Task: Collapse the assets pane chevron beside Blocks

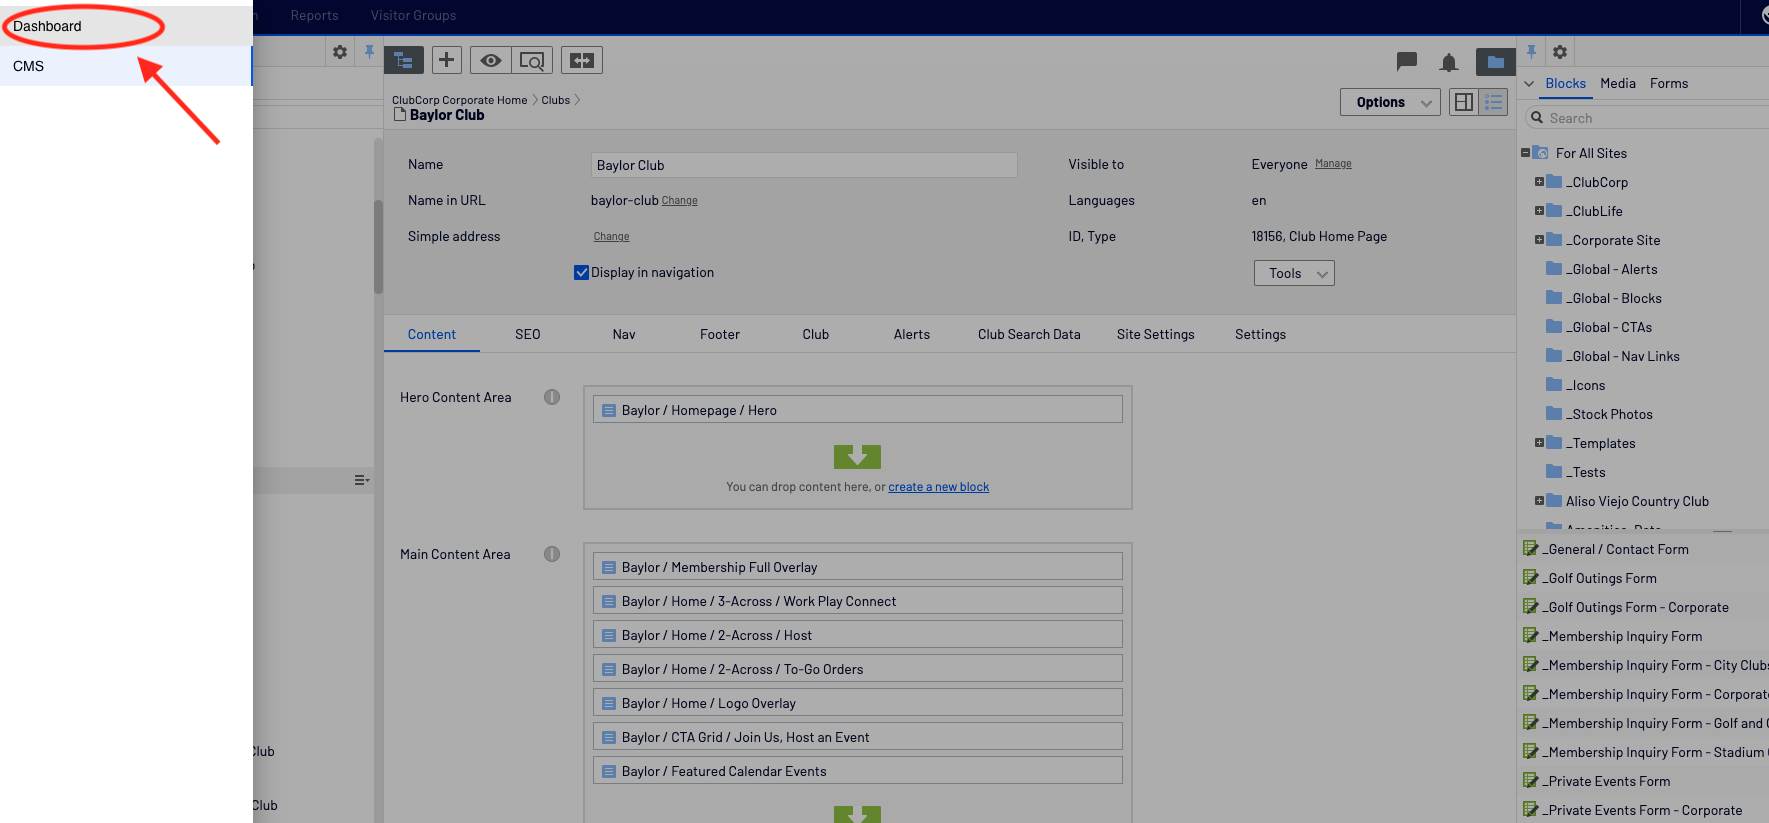Action: [x=1529, y=83]
